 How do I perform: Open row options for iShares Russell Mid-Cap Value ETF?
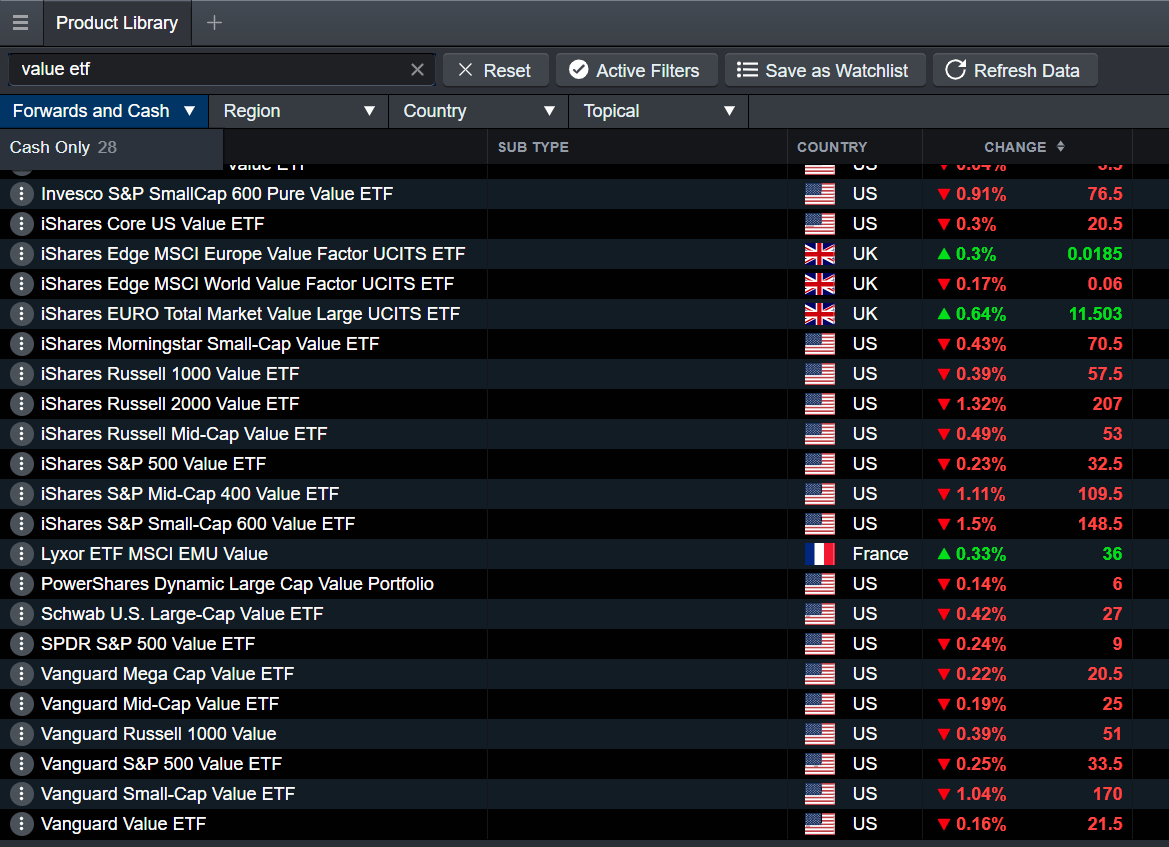(x=22, y=434)
